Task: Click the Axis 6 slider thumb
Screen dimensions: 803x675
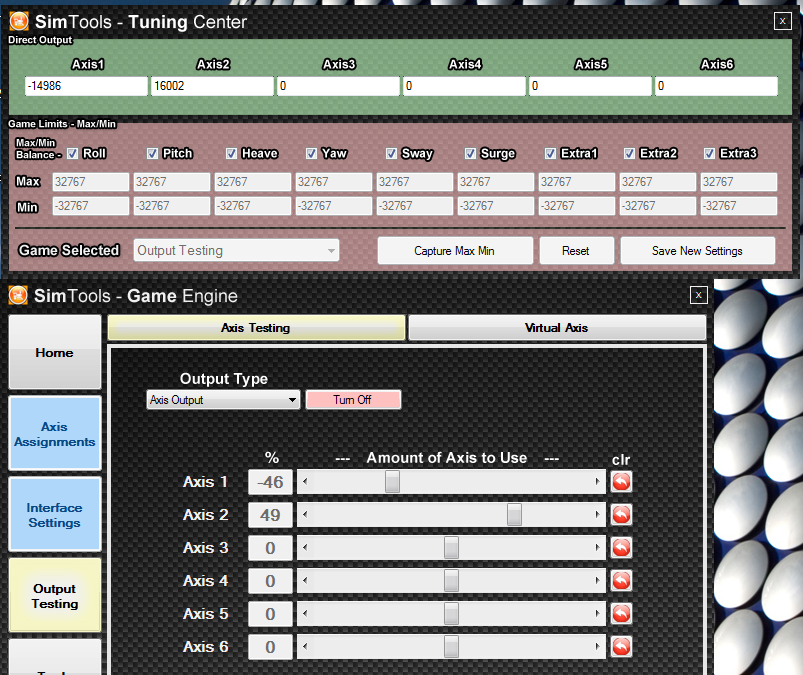Action: [x=451, y=647]
